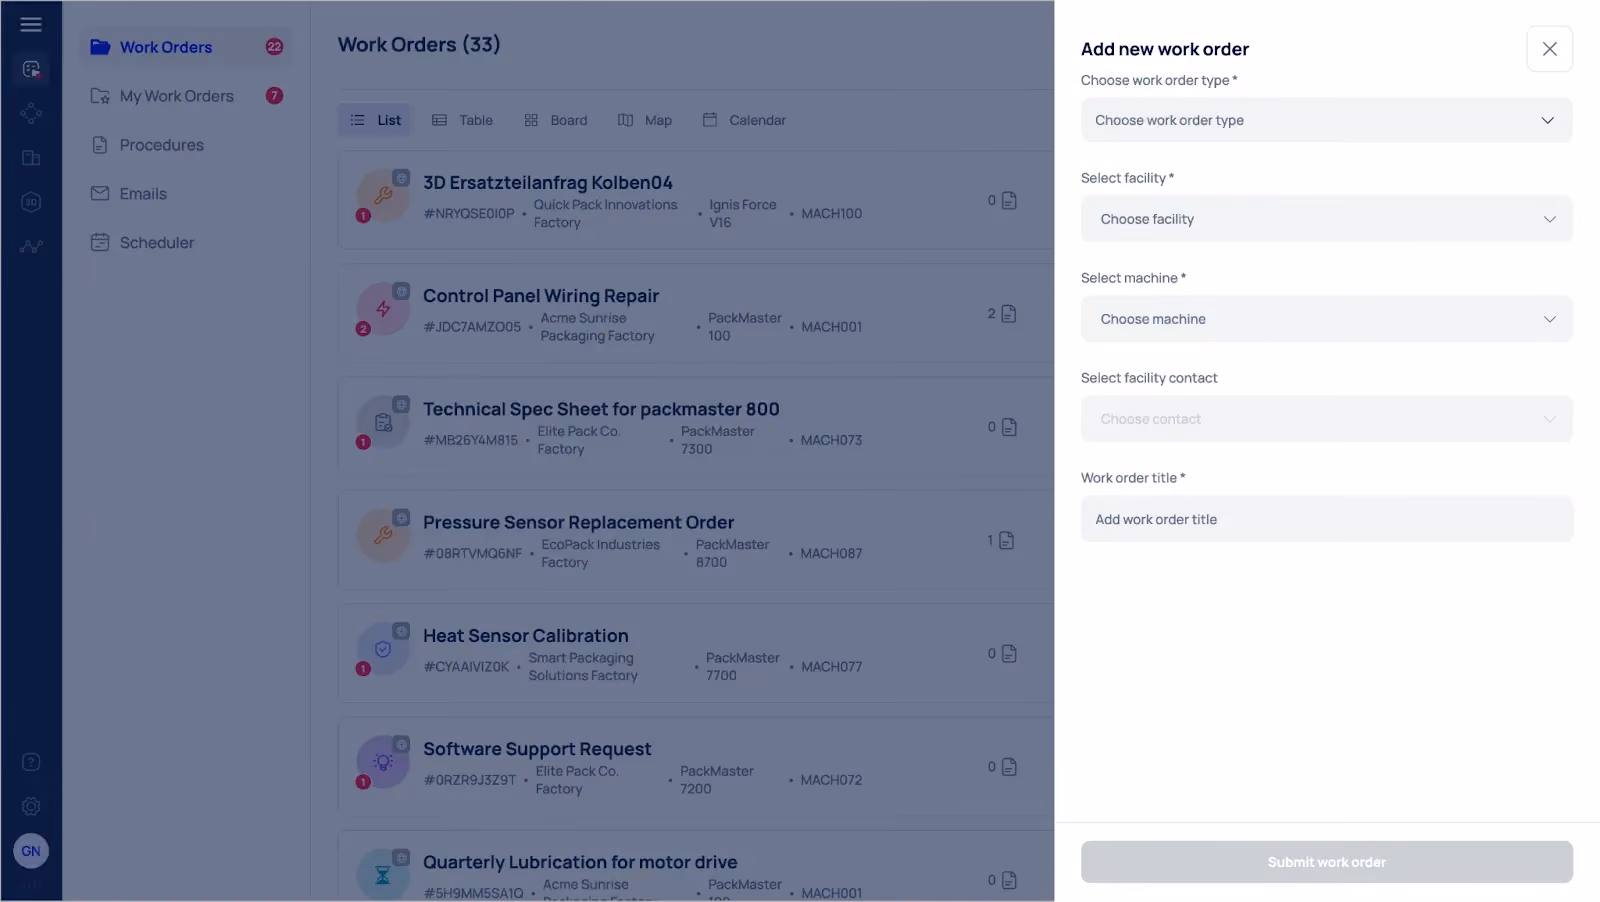
Task: Open attachments icon for Control Panel Wiring Repair
Action: coord(1009,314)
